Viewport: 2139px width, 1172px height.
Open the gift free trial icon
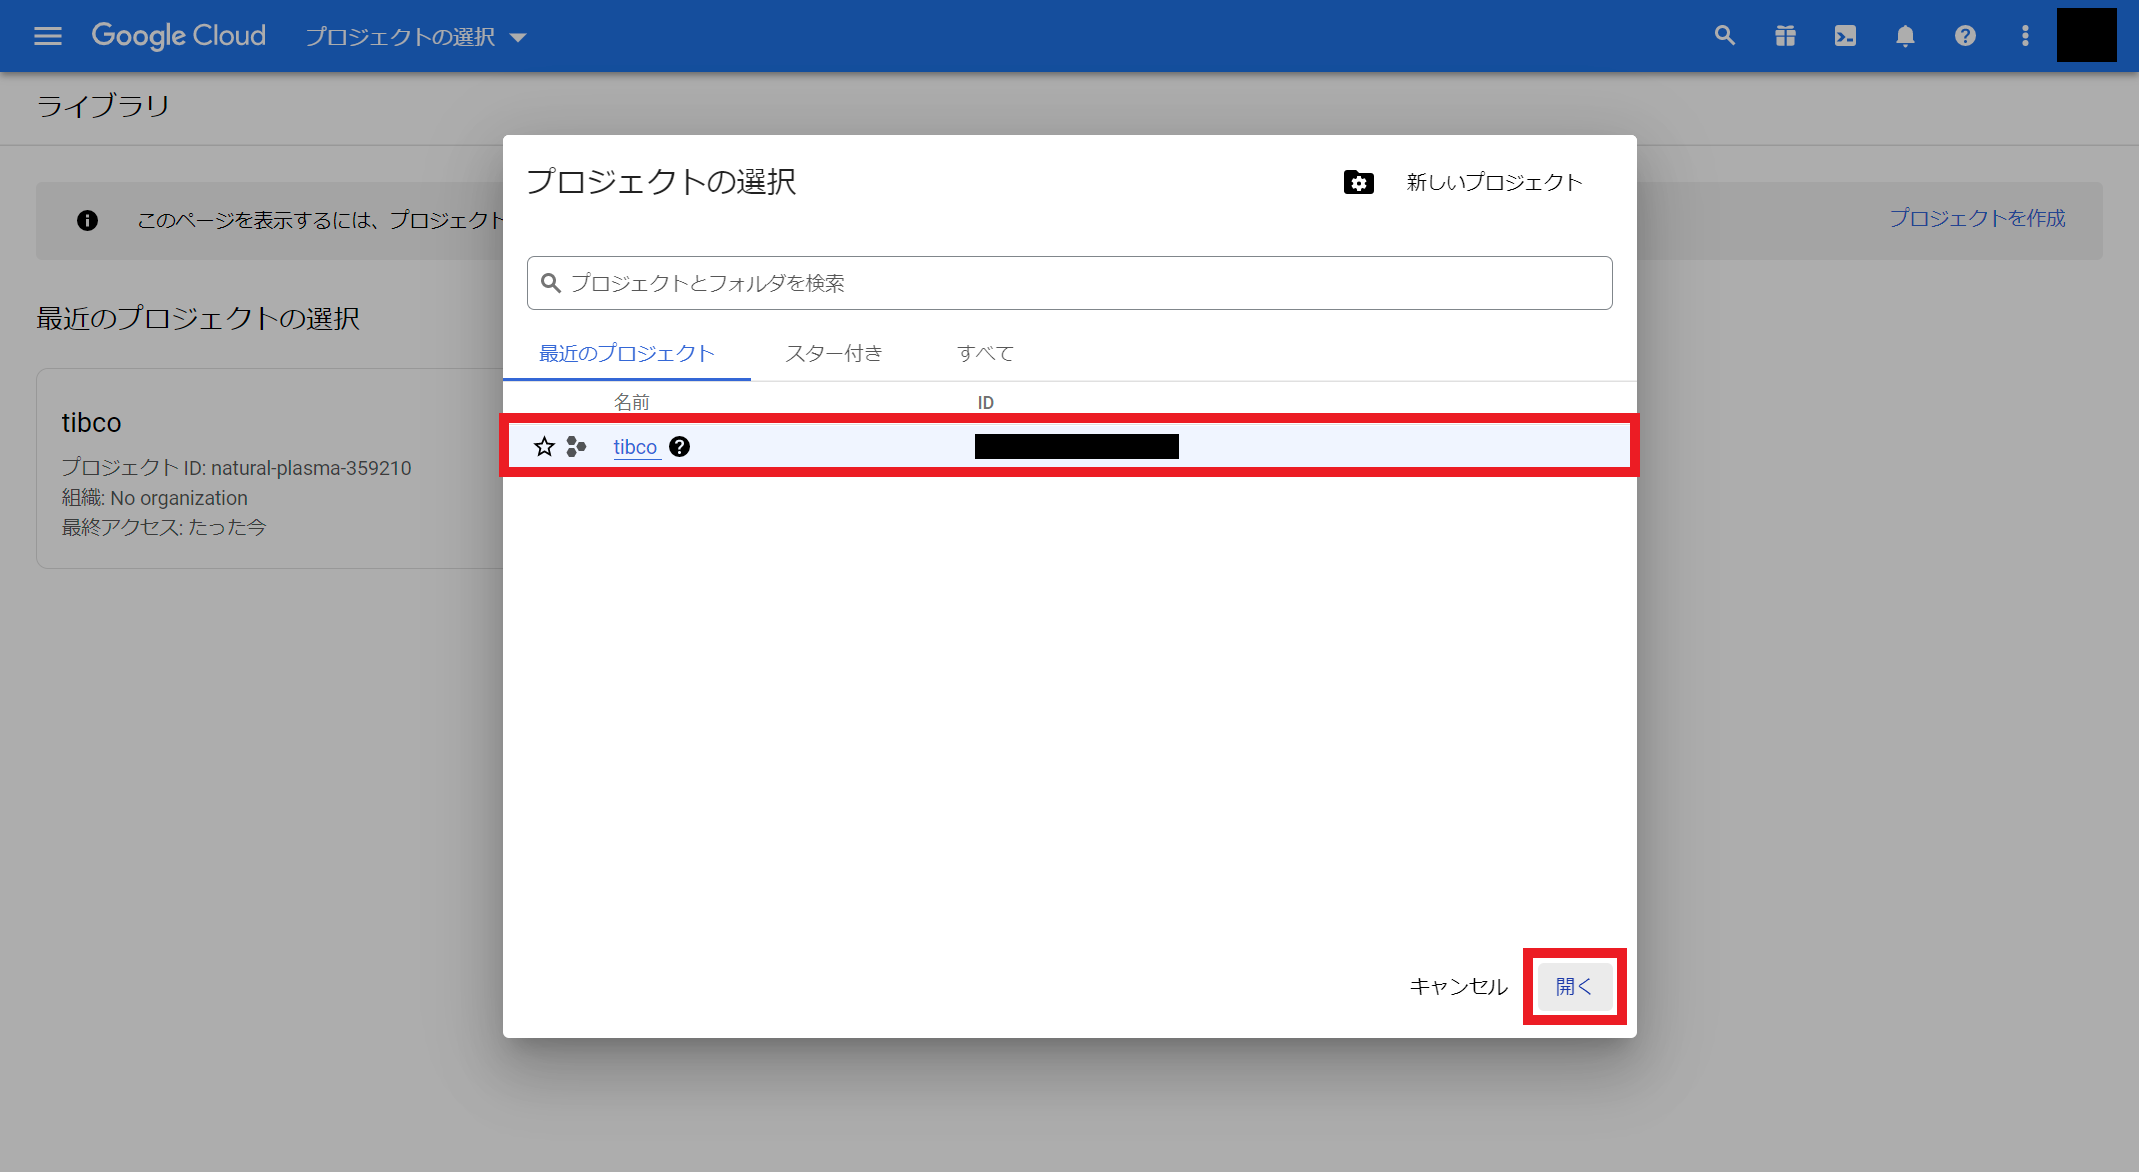coord(1785,36)
